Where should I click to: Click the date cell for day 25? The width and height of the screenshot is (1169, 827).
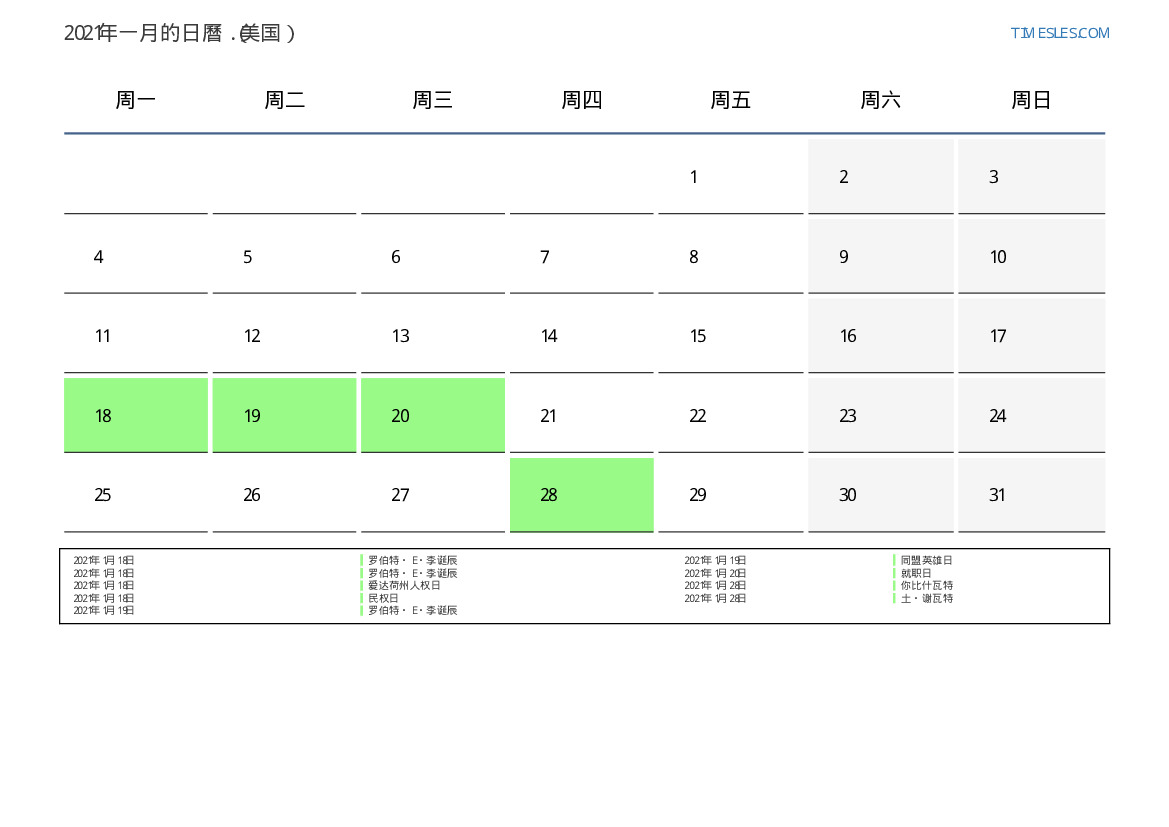(x=136, y=495)
